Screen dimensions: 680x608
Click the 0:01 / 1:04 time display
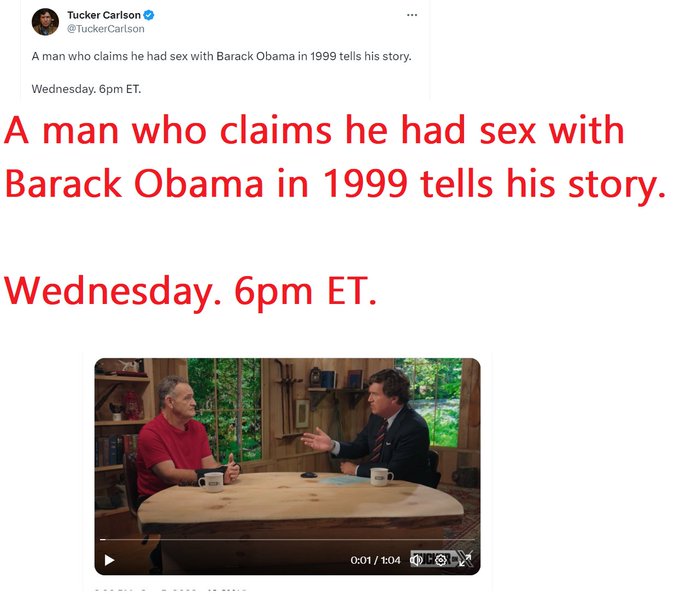click(375, 560)
